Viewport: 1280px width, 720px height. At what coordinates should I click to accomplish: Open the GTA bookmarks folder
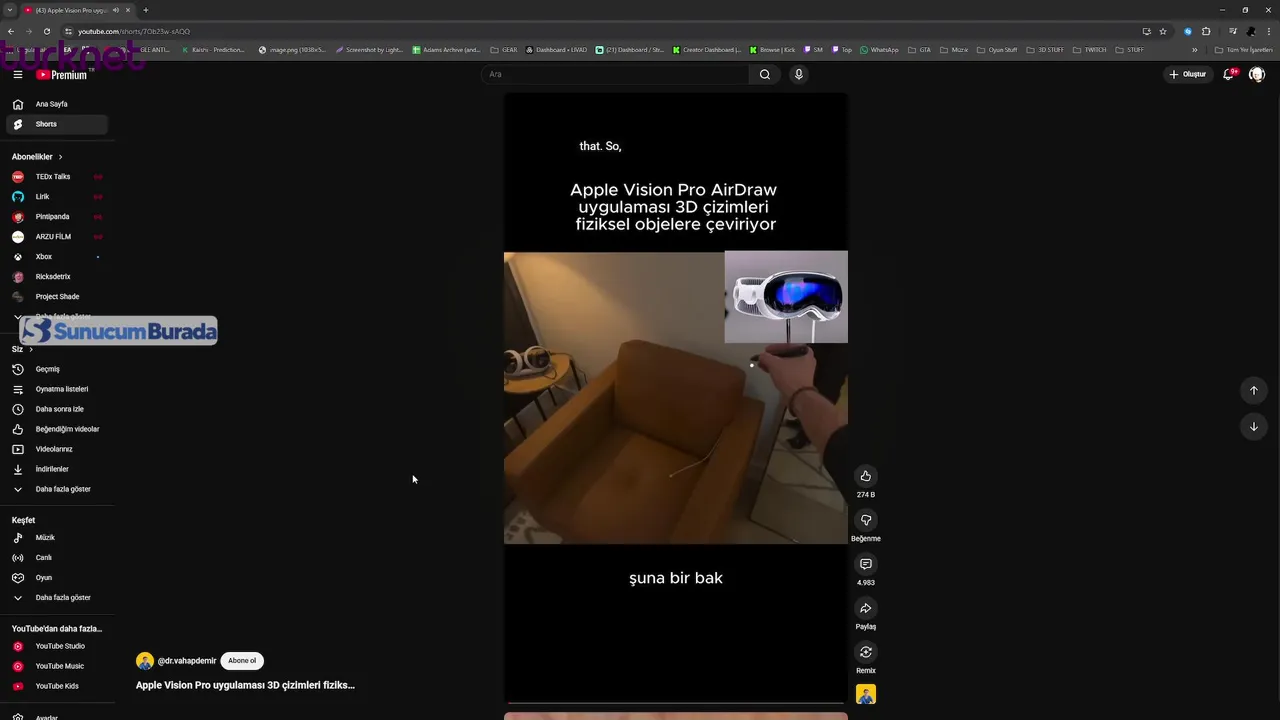pos(919,50)
